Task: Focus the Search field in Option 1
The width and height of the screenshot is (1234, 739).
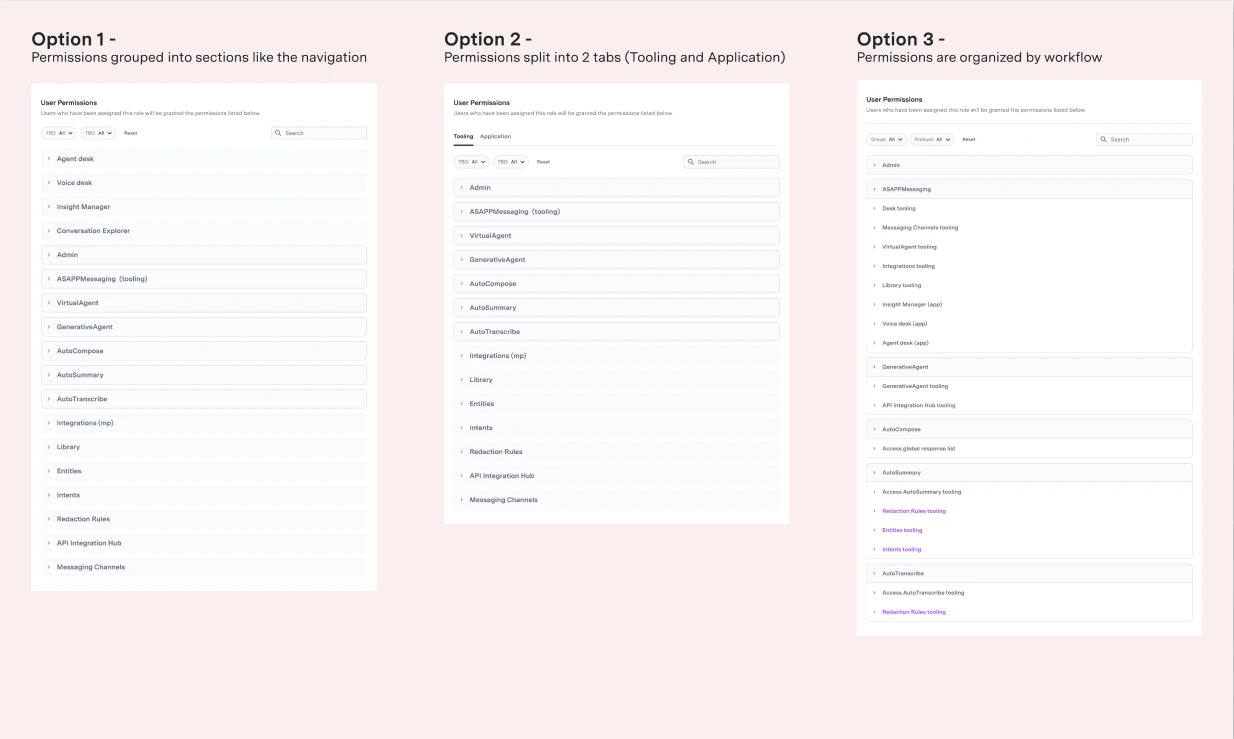Action: [319, 132]
